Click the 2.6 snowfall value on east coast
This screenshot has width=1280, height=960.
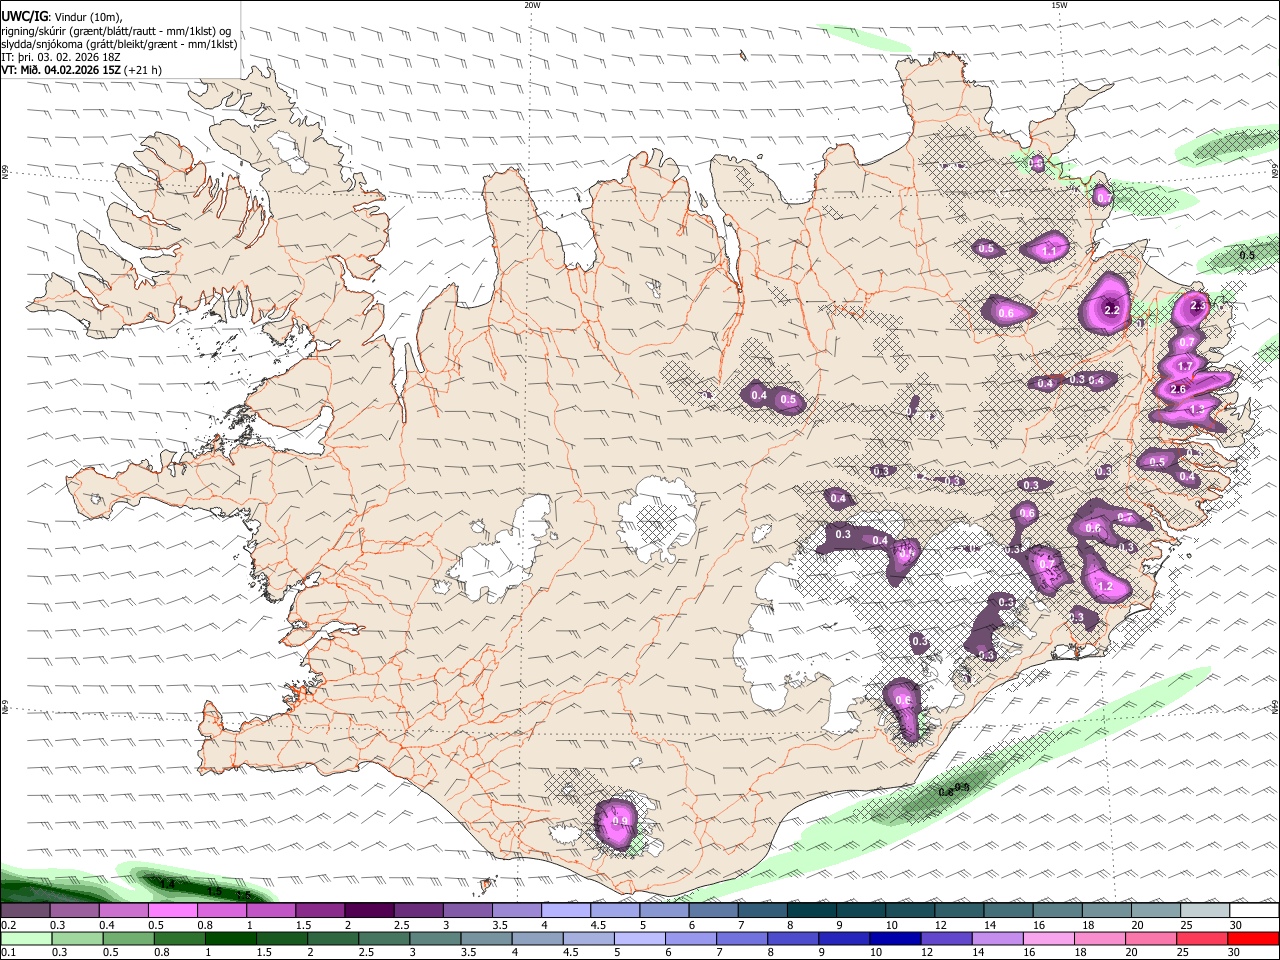coord(1178,389)
